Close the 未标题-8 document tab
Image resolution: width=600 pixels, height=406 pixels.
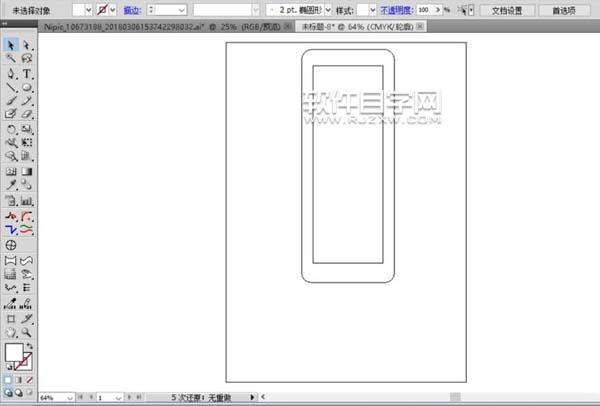point(420,26)
